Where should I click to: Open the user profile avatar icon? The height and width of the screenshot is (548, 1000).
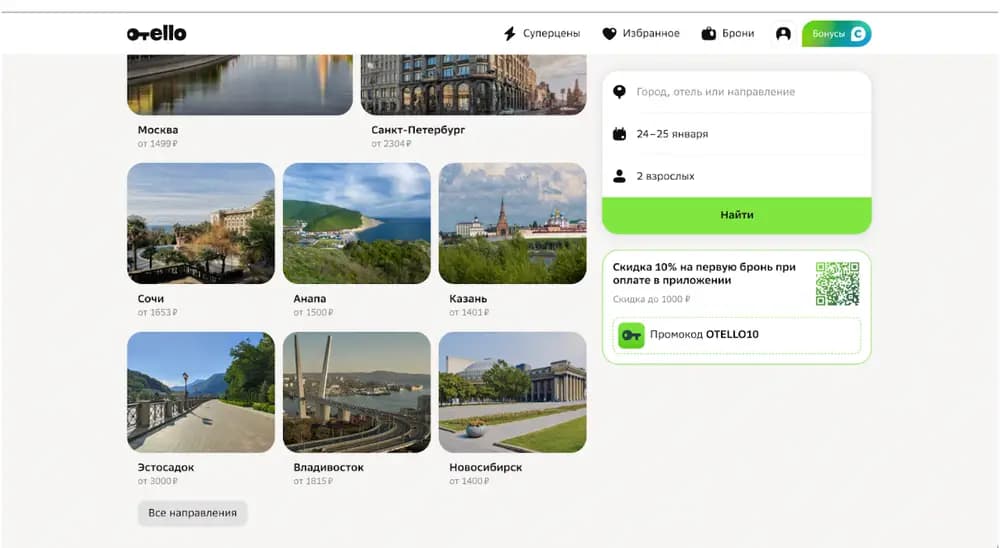point(783,34)
